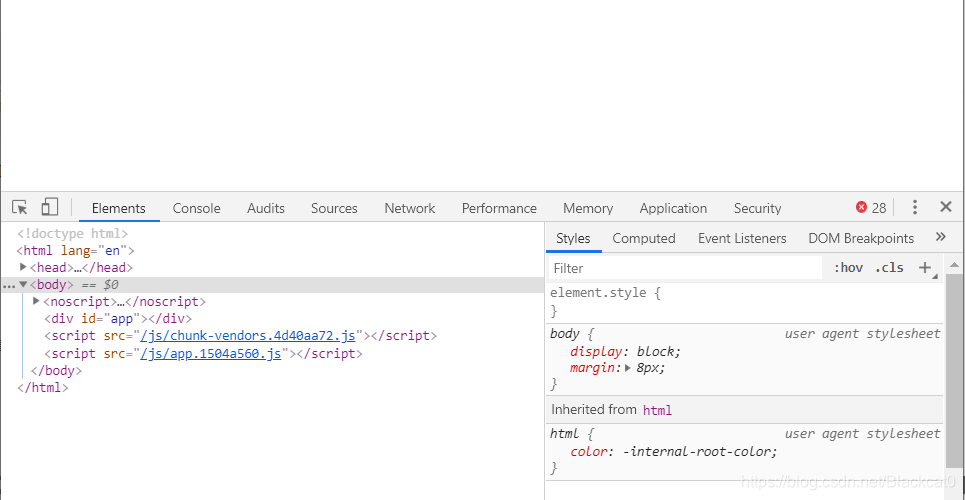Select the closing </html> tag line
Viewport: 965px width, 500px height.
pyautogui.click(x=42, y=388)
